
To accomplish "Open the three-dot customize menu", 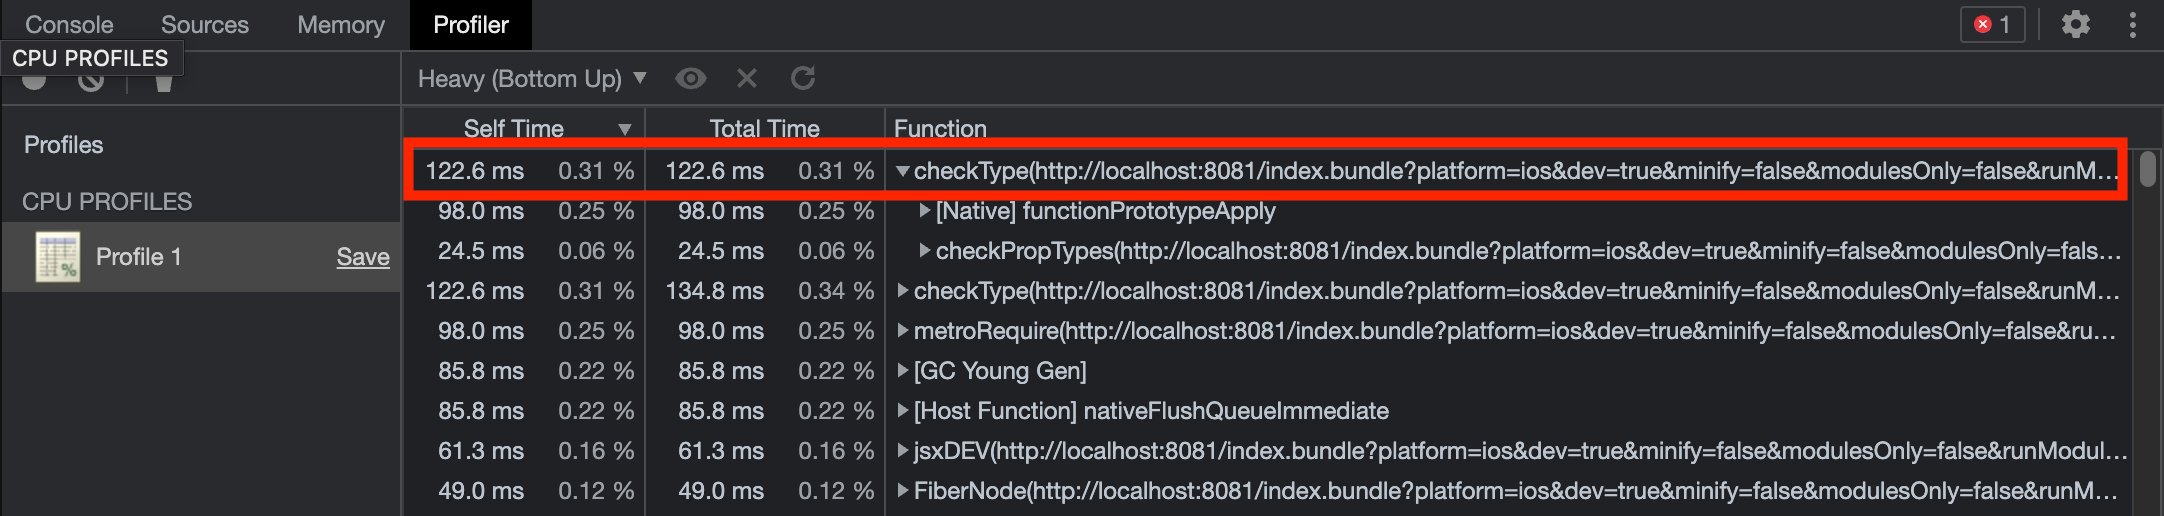I will click(x=2133, y=24).
